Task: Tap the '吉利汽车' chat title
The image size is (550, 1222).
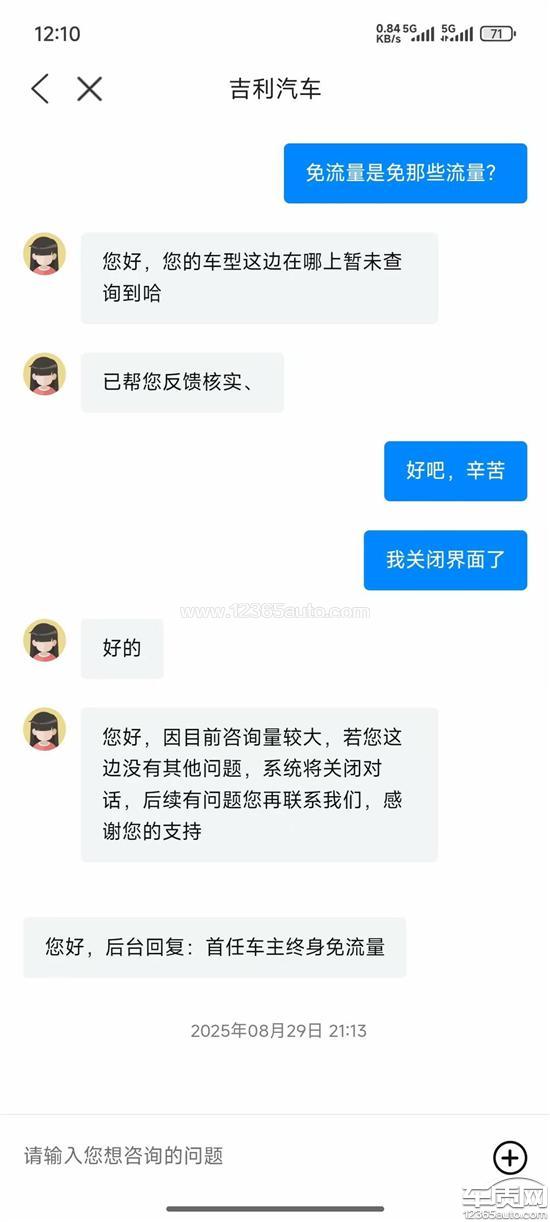Action: tap(275, 89)
